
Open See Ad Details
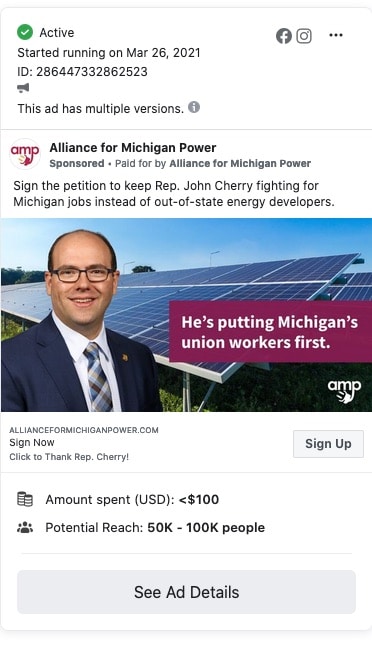(186, 592)
